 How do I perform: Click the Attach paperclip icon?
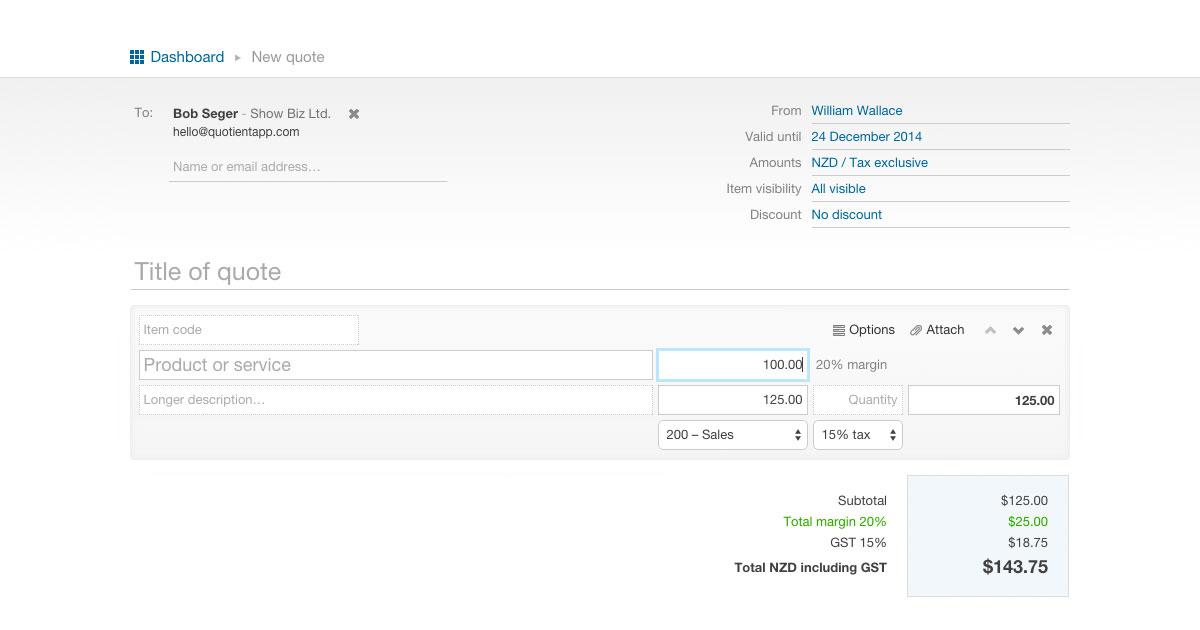coord(916,330)
